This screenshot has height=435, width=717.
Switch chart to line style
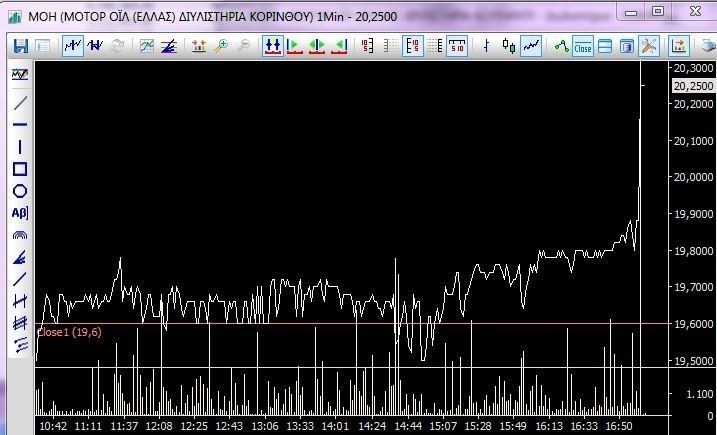532,46
